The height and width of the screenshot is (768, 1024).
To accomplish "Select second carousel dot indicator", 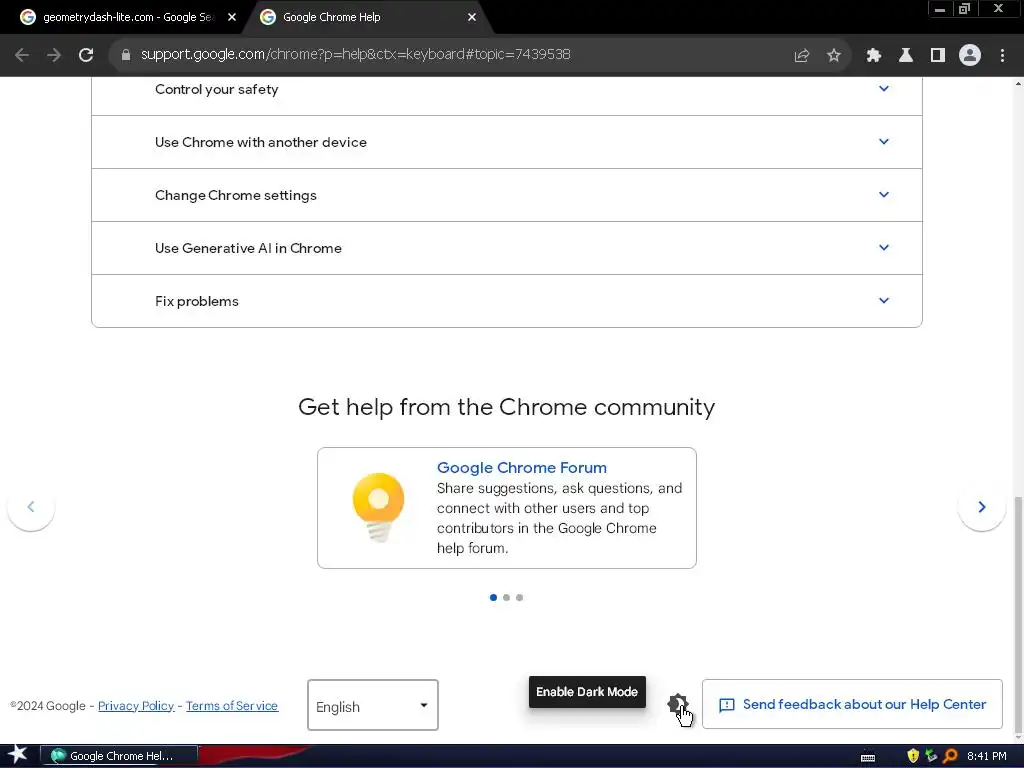I will (x=506, y=598).
